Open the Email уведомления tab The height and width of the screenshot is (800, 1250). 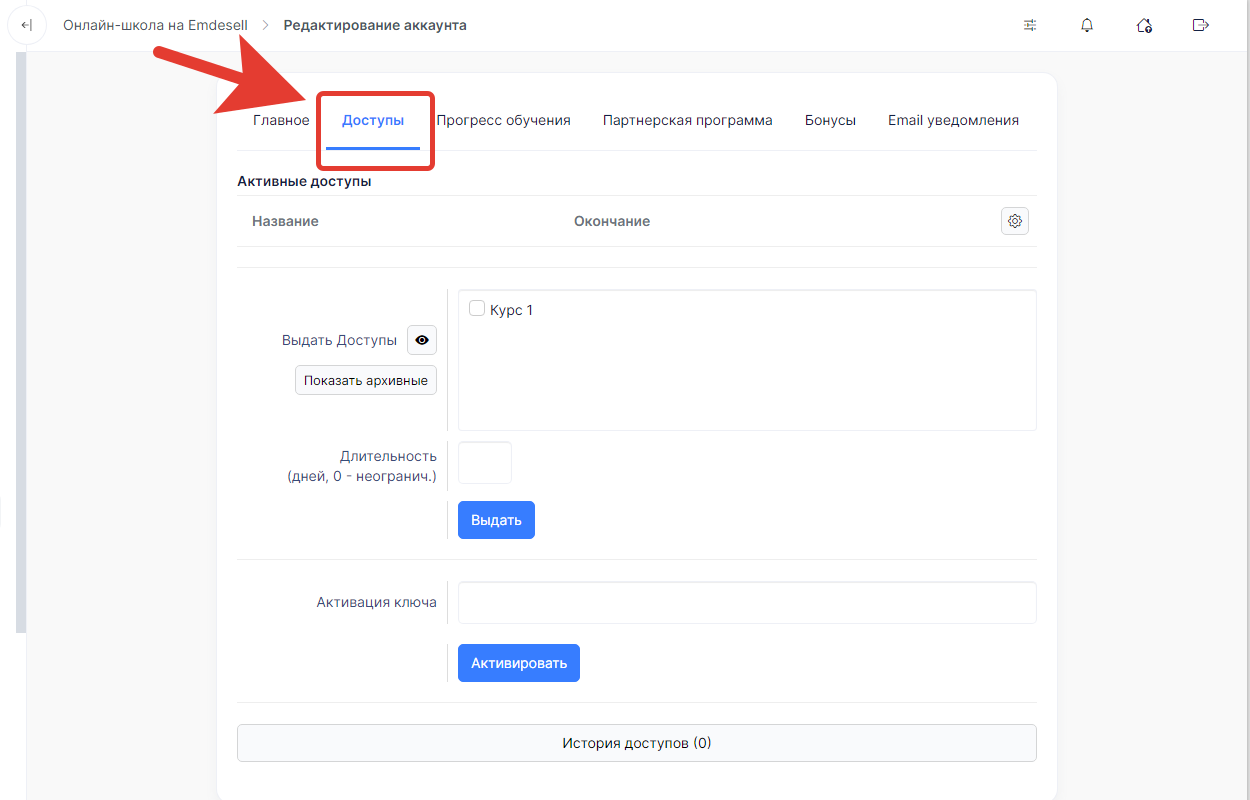[953, 120]
